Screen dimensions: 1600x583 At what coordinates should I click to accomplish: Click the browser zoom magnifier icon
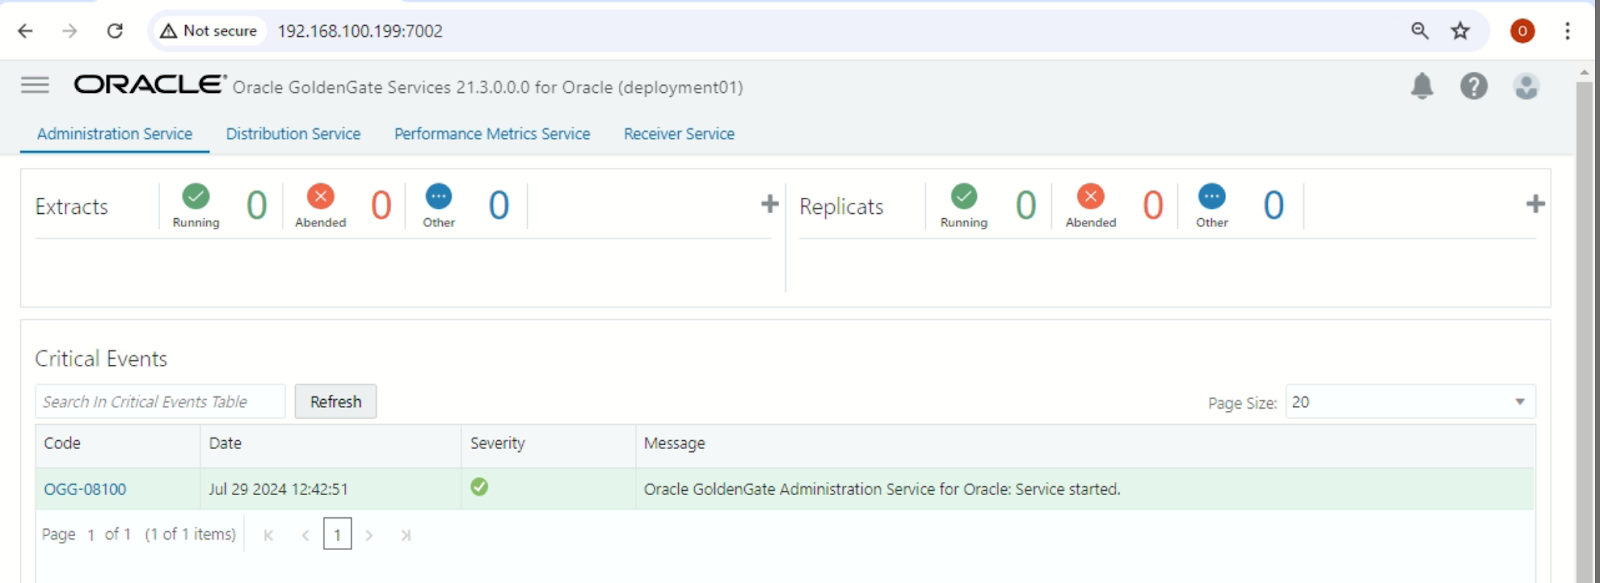[1420, 31]
